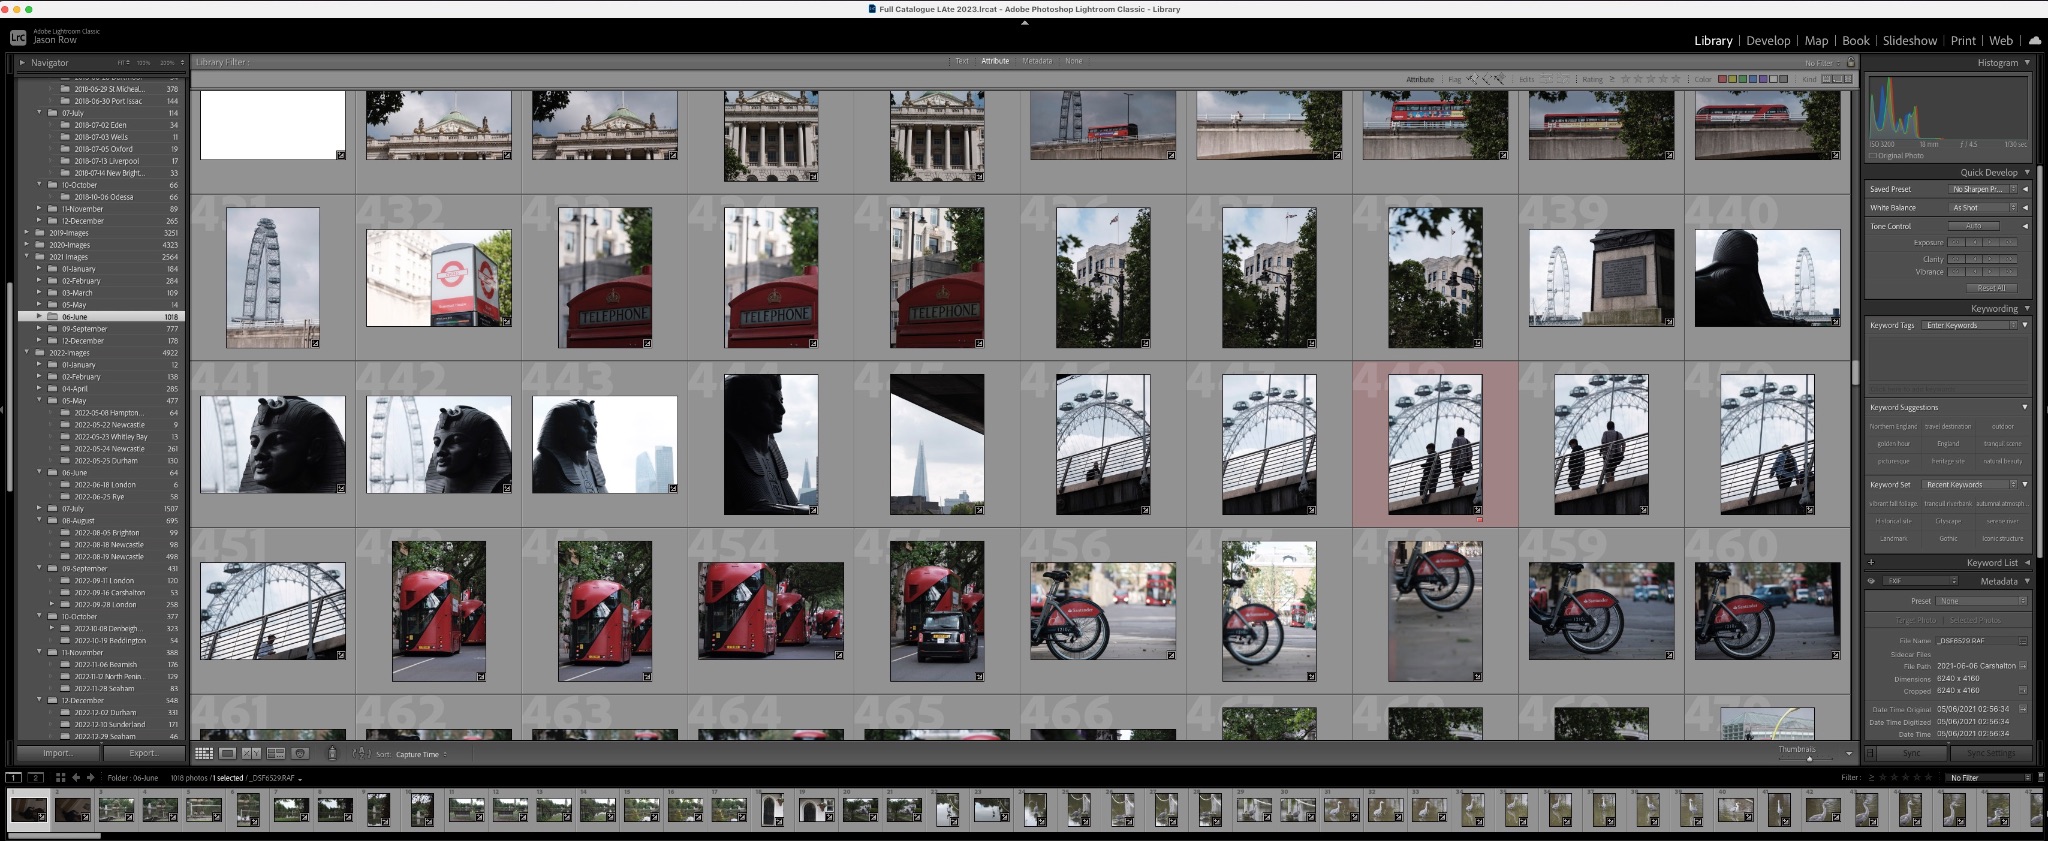Open the Develop module
The image size is (2048, 841).
tap(1768, 41)
